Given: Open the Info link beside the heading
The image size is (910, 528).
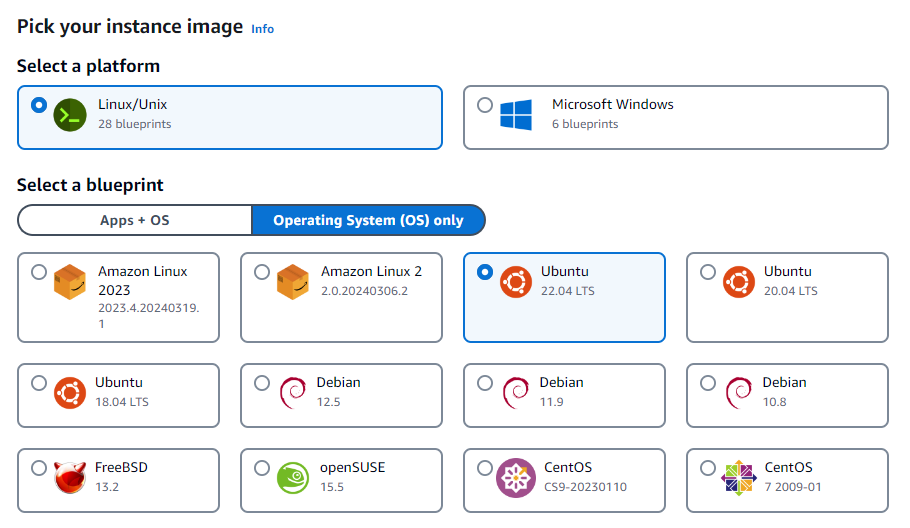Looking at the screenshot, I should [262, 29].
